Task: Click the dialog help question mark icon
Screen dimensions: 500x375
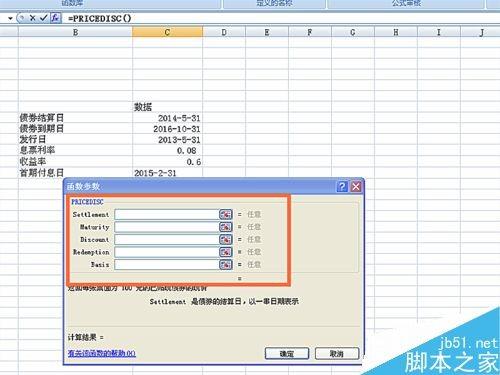Action: (x=342, y=186)
